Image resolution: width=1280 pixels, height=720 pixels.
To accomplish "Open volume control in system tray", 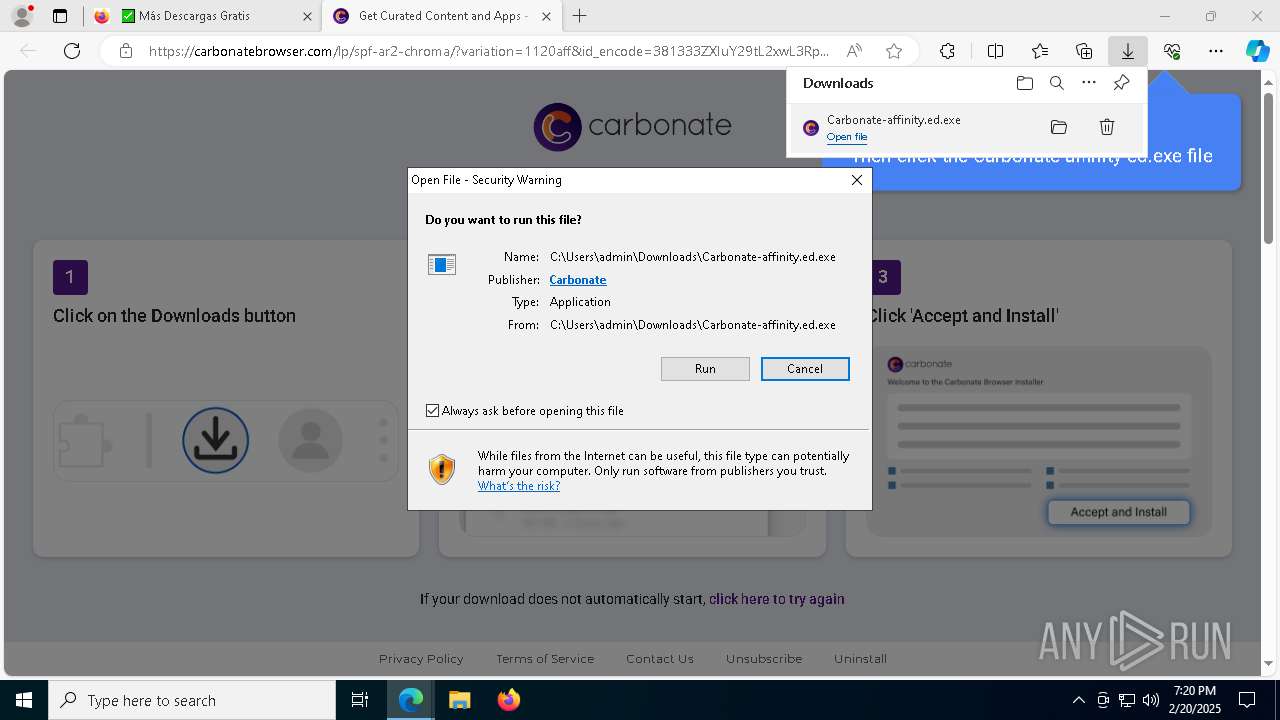I will (1151, 700).
